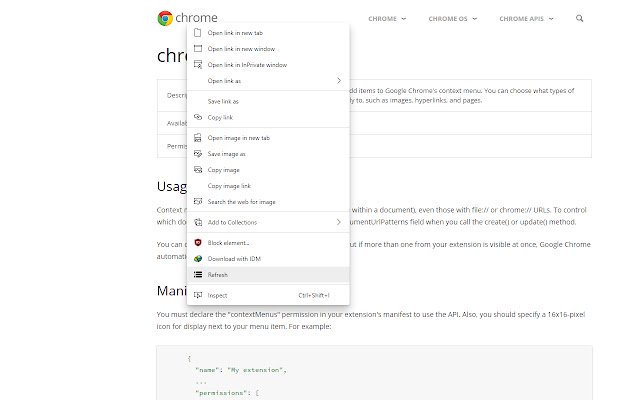The height and width of the screenshot is (400, 640).
Task: Click the "name": "My extension" code line
Action: (x=241, y=370)
